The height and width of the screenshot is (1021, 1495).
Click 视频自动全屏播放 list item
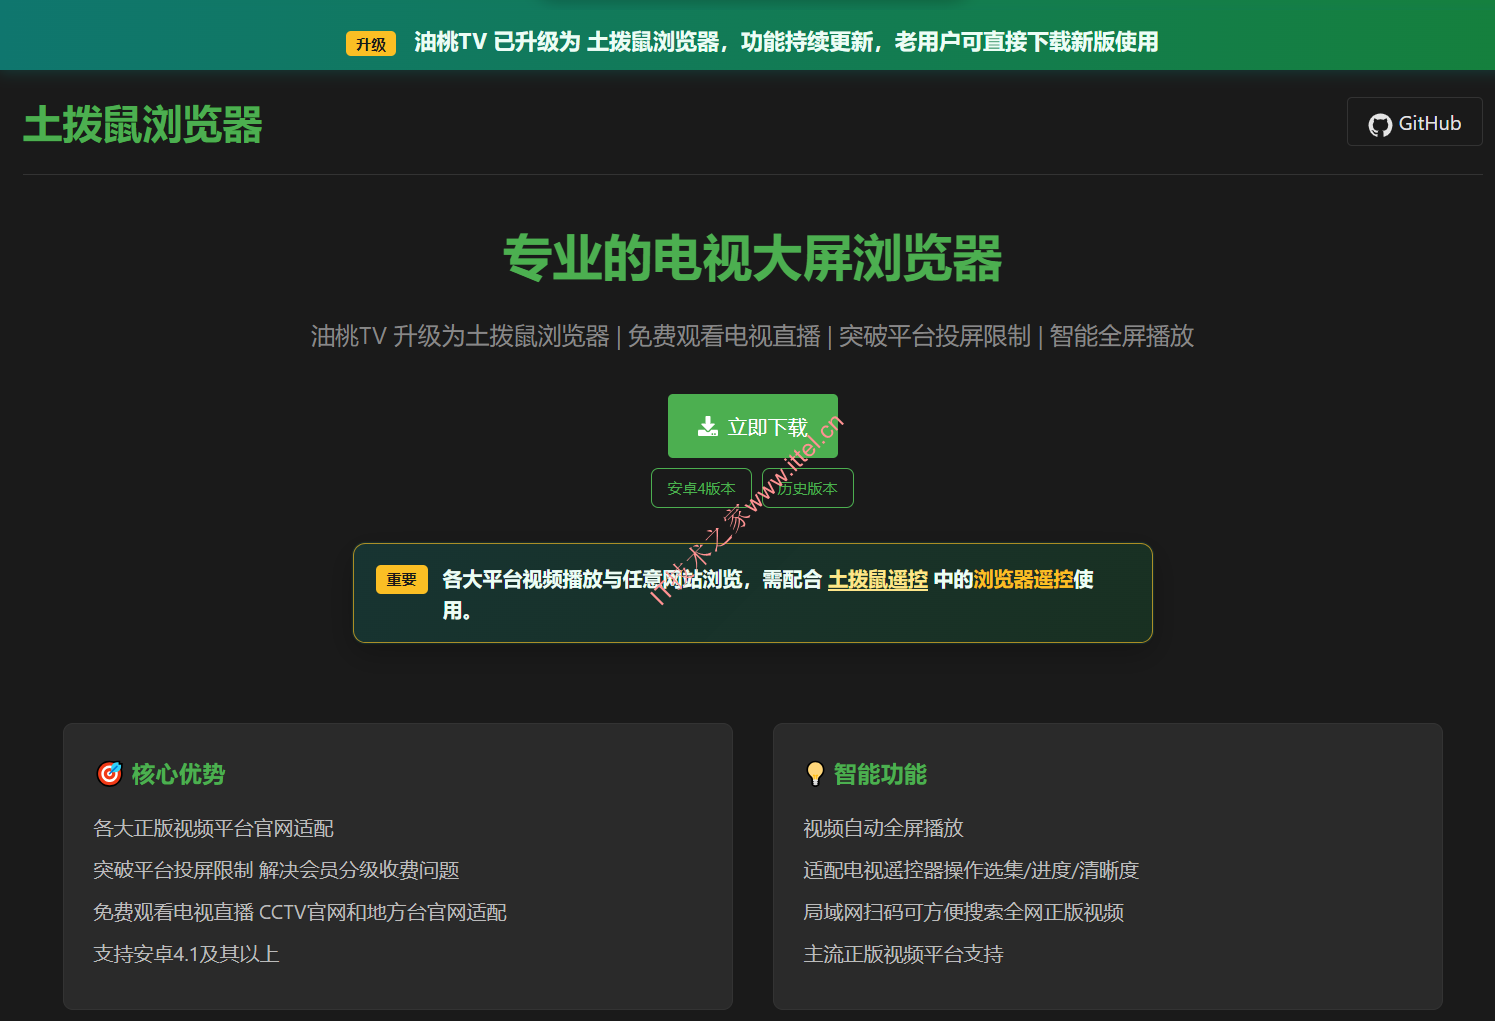(883, 828)
